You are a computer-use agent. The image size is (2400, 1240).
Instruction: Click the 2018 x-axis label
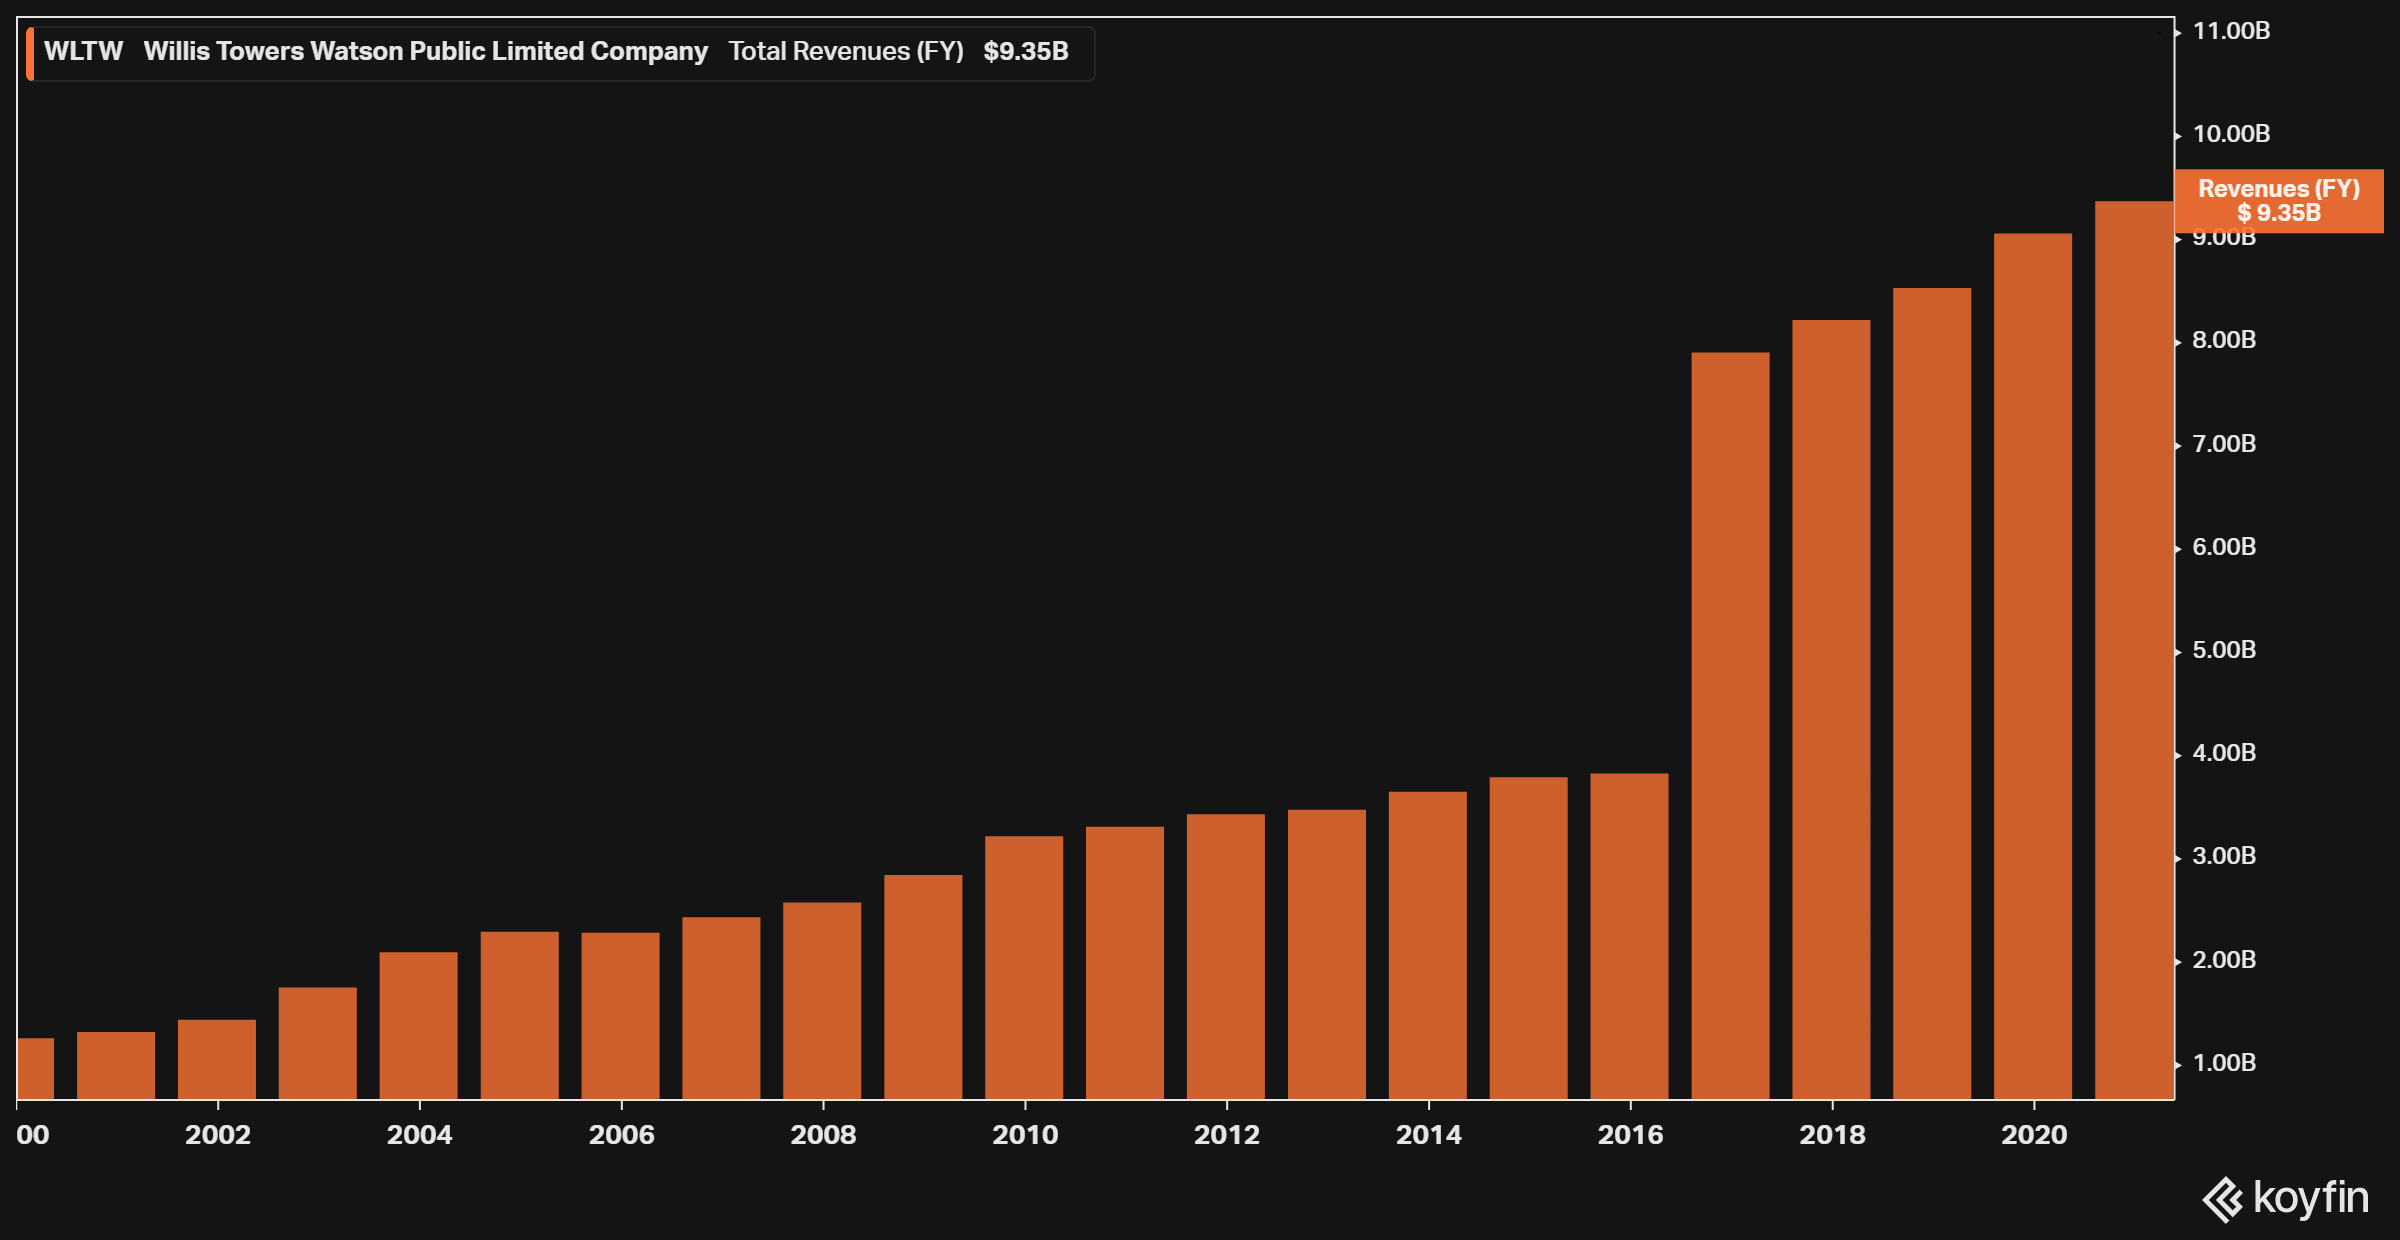[x=1833, y=1135]
